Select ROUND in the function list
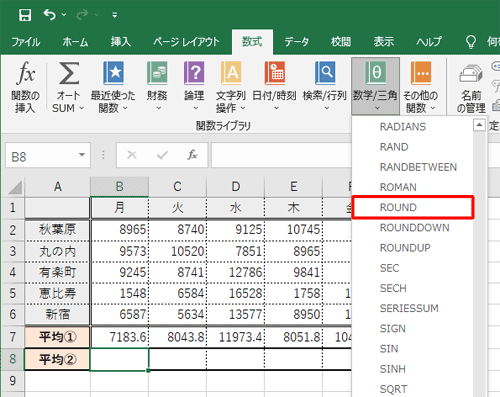The image size is (500, 397). pyautogui.click(x=413, y=207)
